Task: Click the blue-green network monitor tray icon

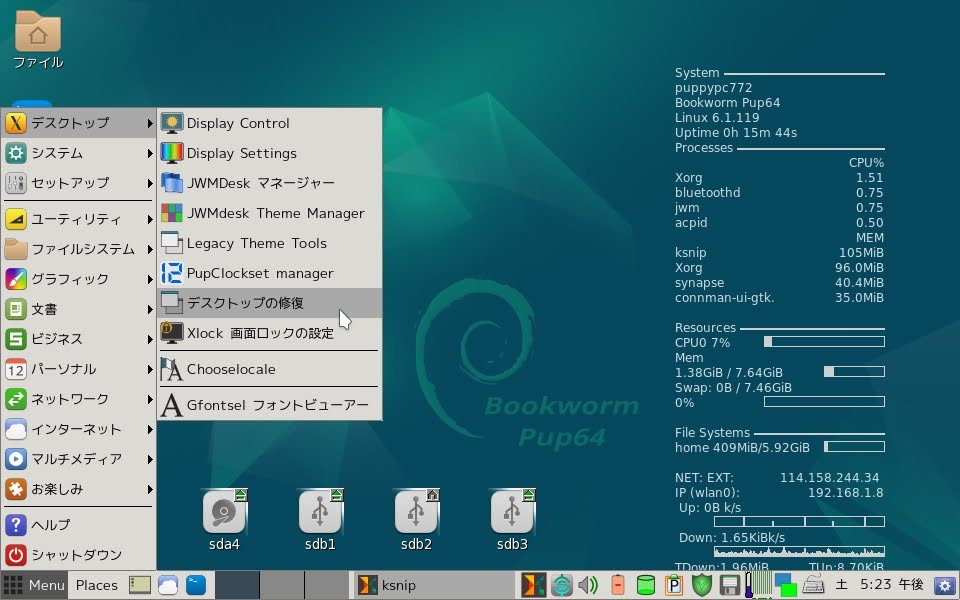Action: click(x=786, y=585)
